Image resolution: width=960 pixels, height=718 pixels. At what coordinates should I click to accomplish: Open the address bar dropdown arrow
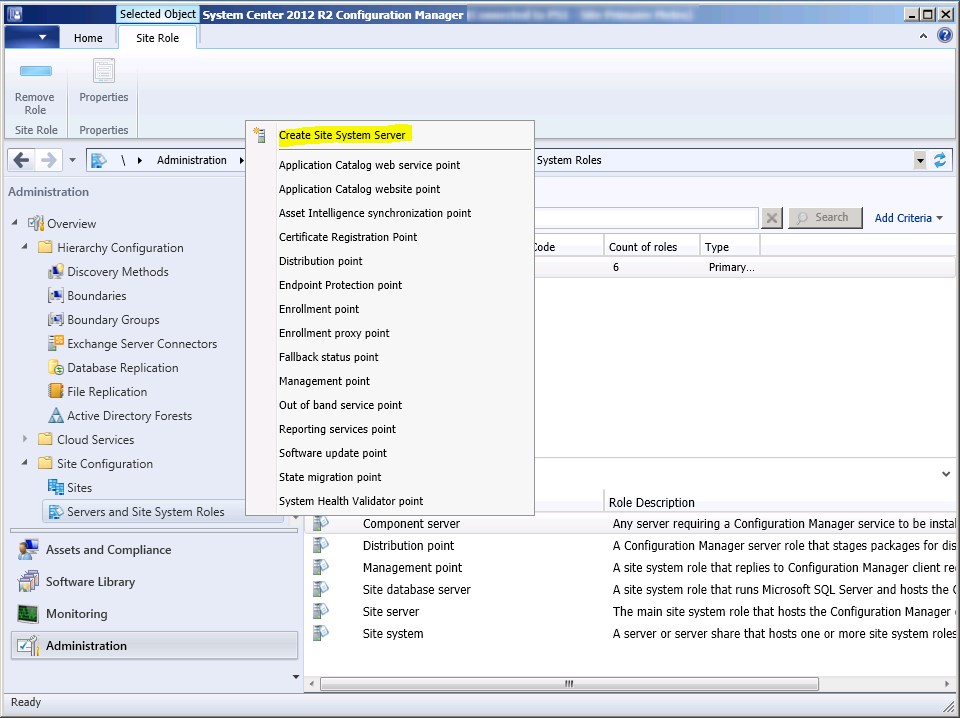tap(920, 160)
